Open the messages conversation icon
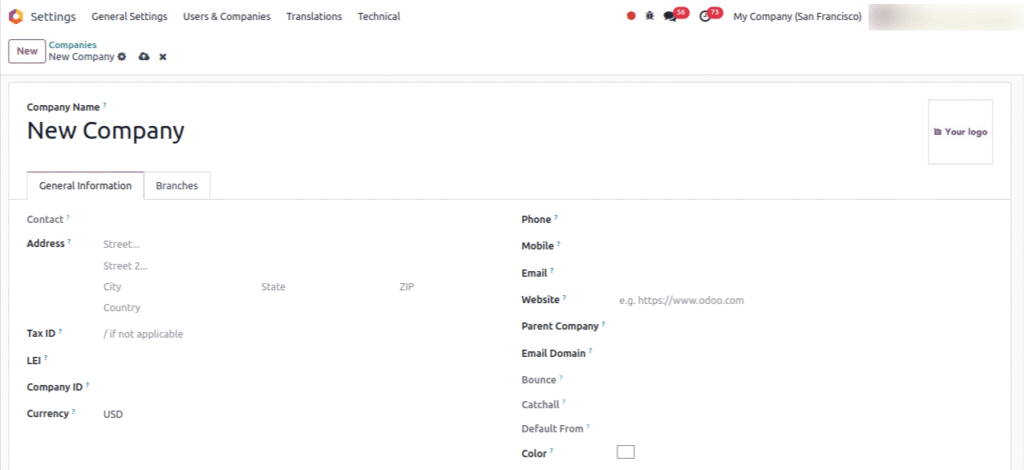The height and width of the screenshot is (470, 1024). [670, 16]
